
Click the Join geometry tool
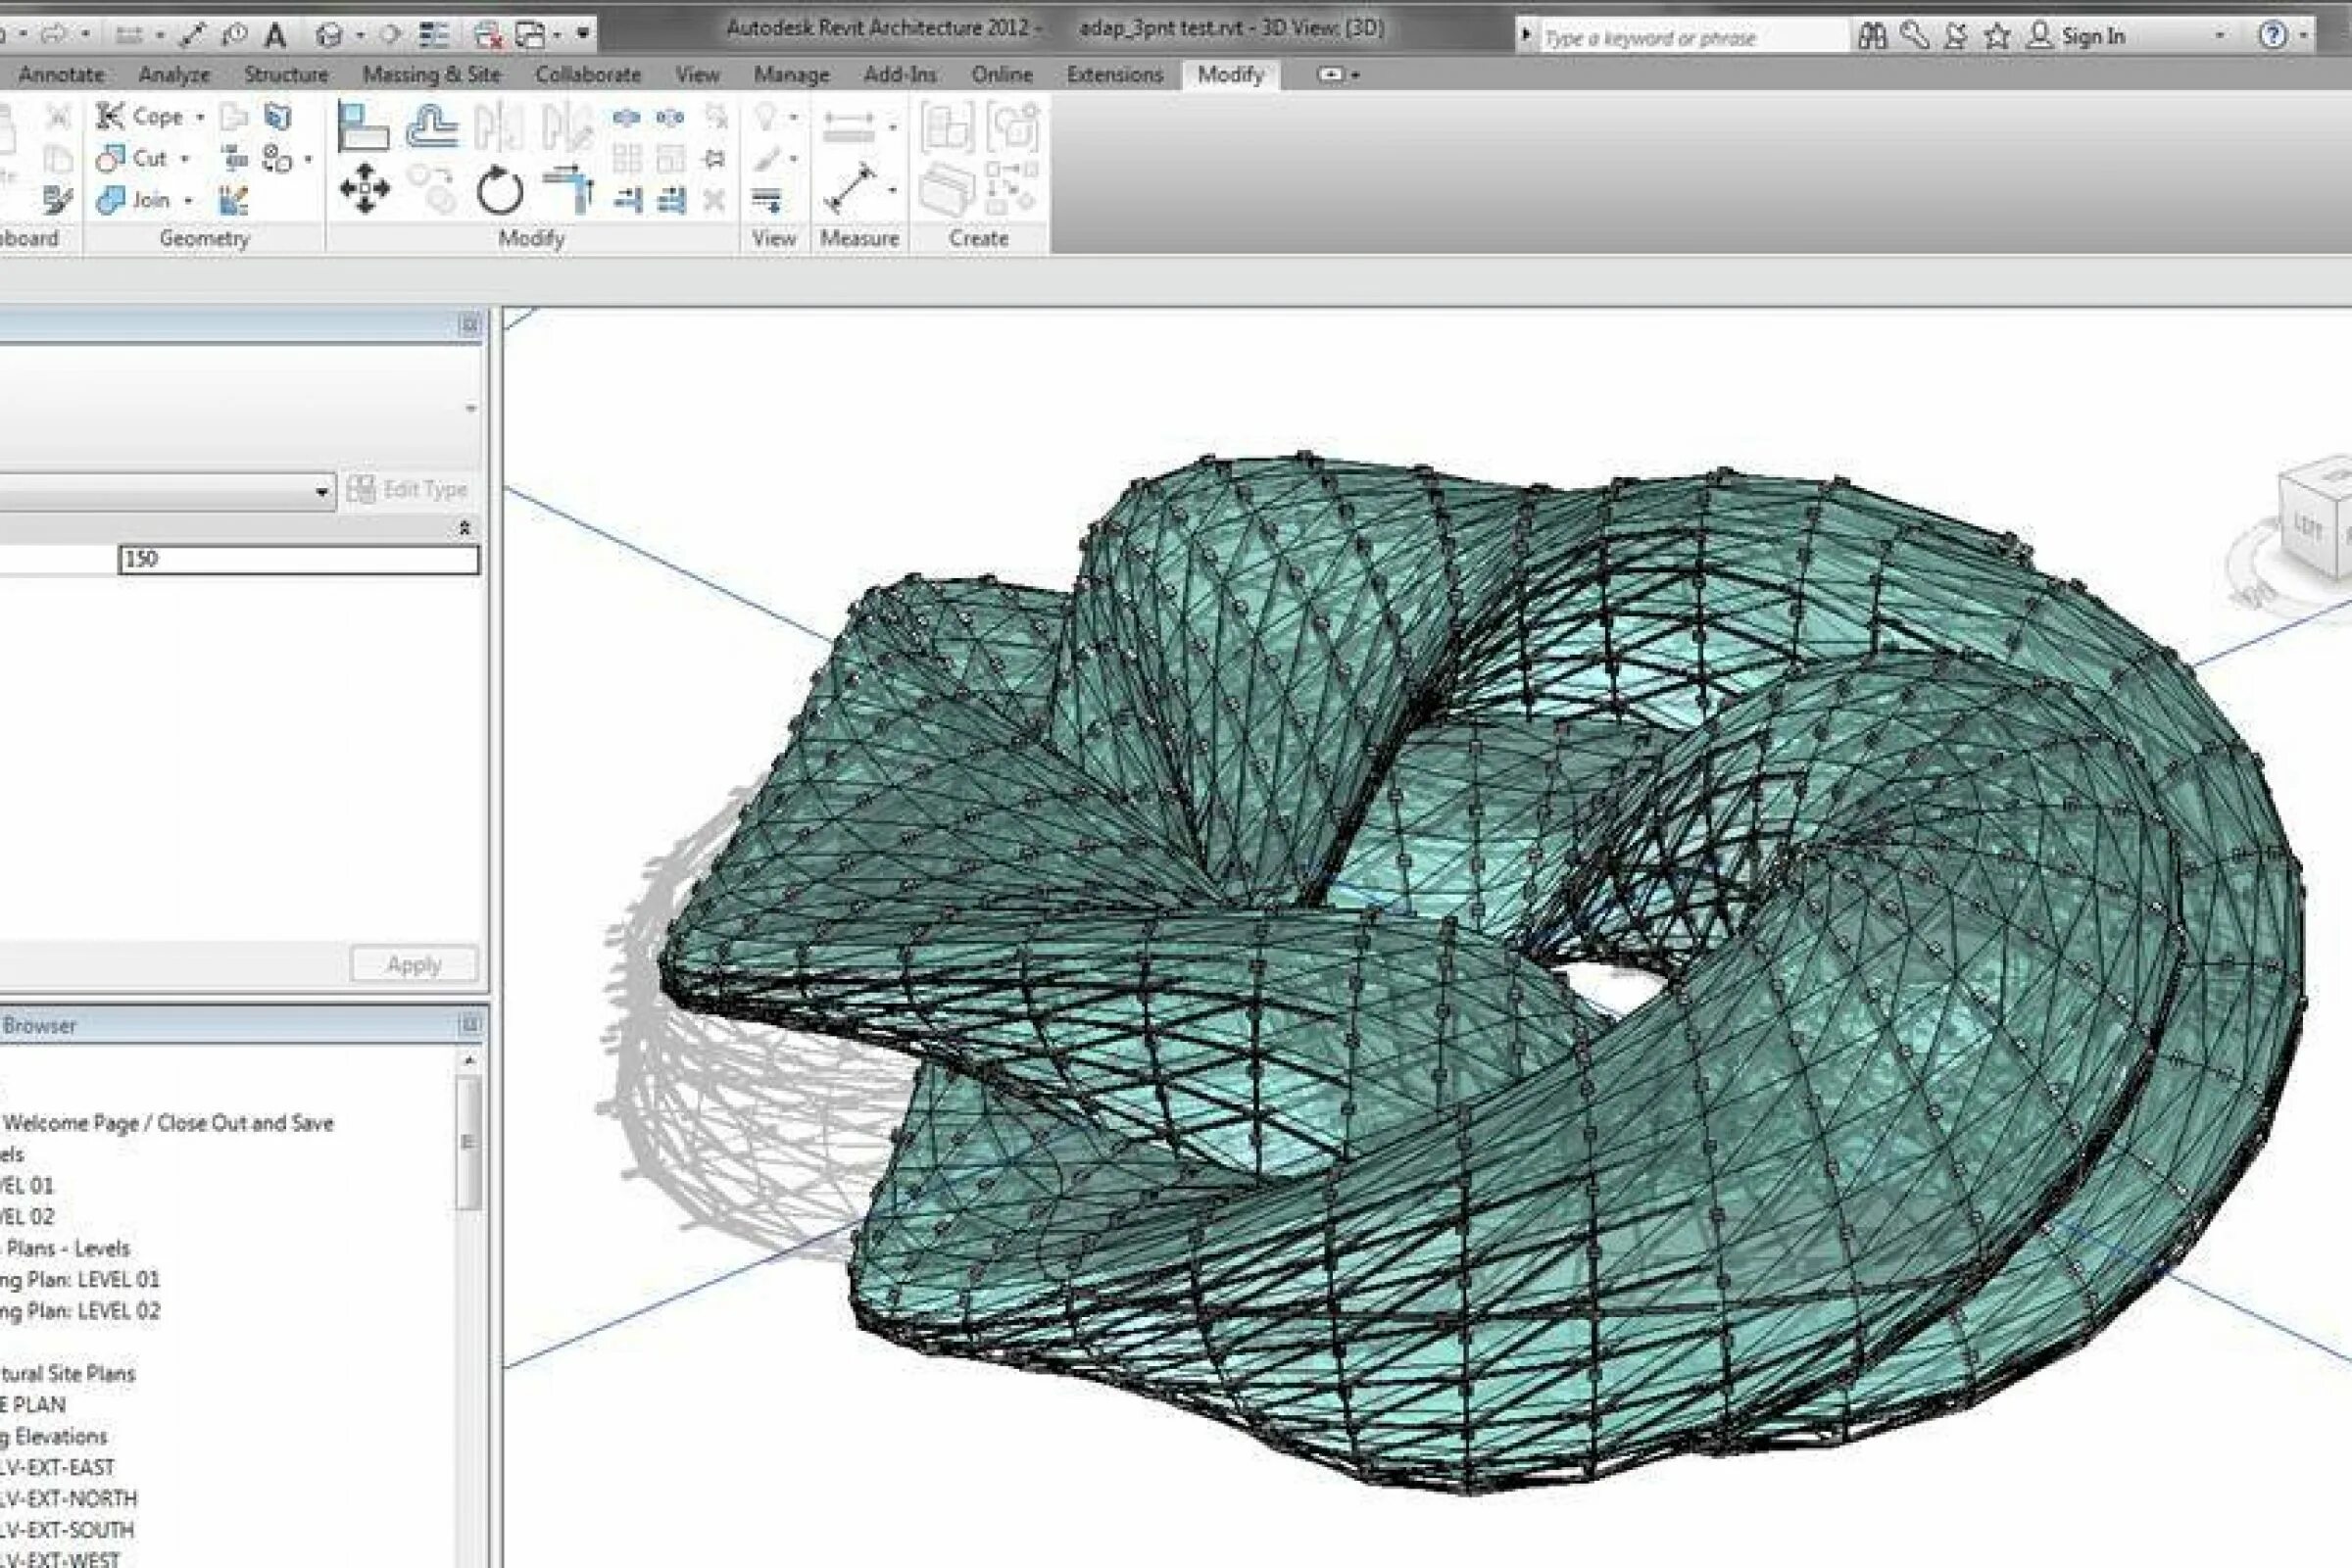click(x=135, y=200)
